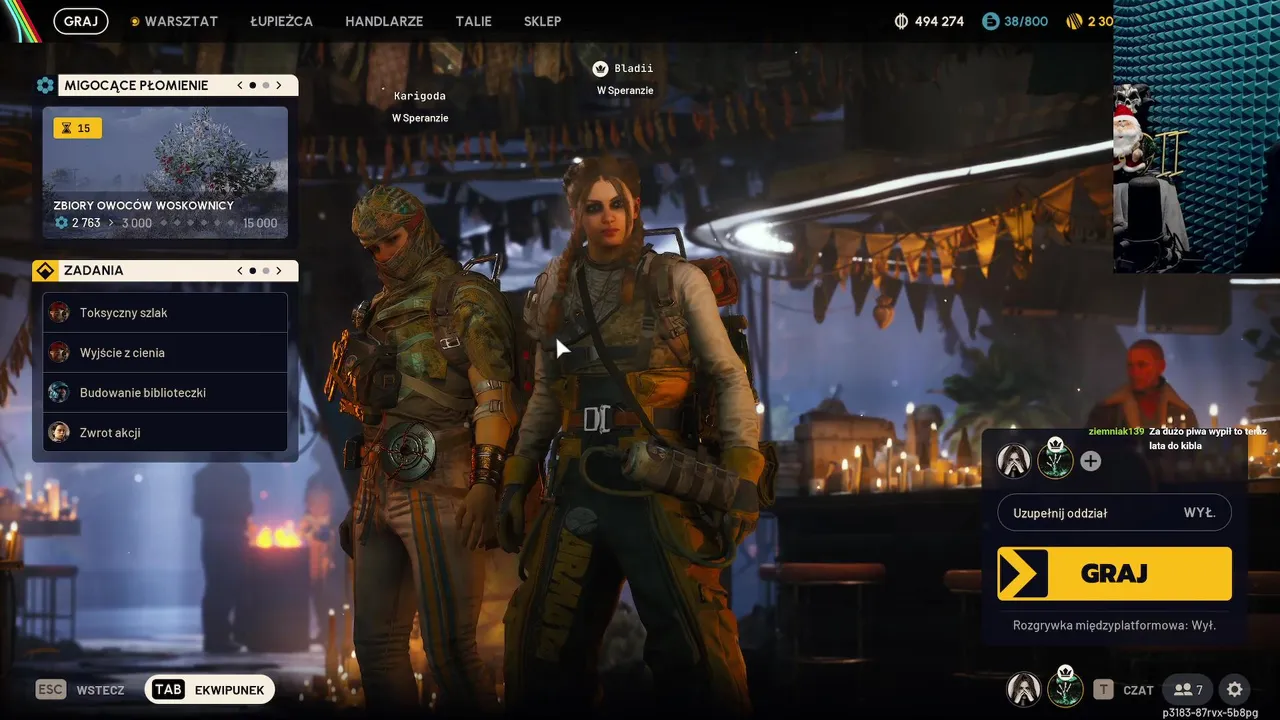Click first party avatar in bottom bar
This screenshot has height=720, width=1280.
[1023, 689]
